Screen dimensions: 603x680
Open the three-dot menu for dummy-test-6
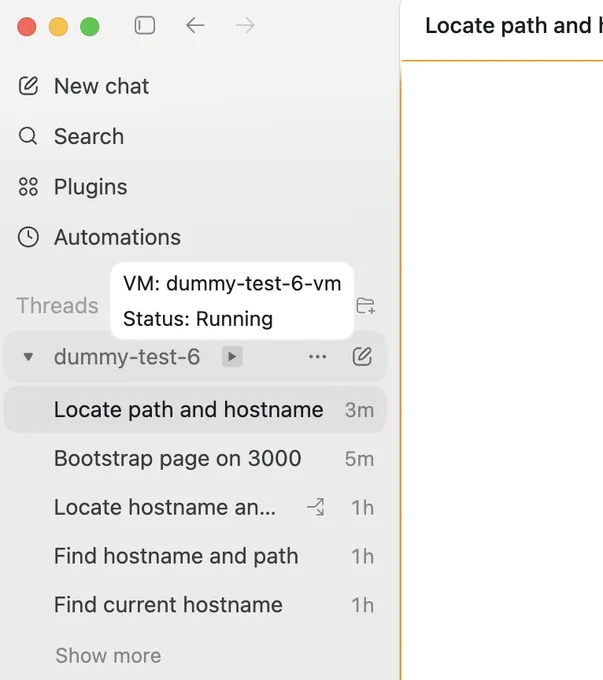pos(318,357)
